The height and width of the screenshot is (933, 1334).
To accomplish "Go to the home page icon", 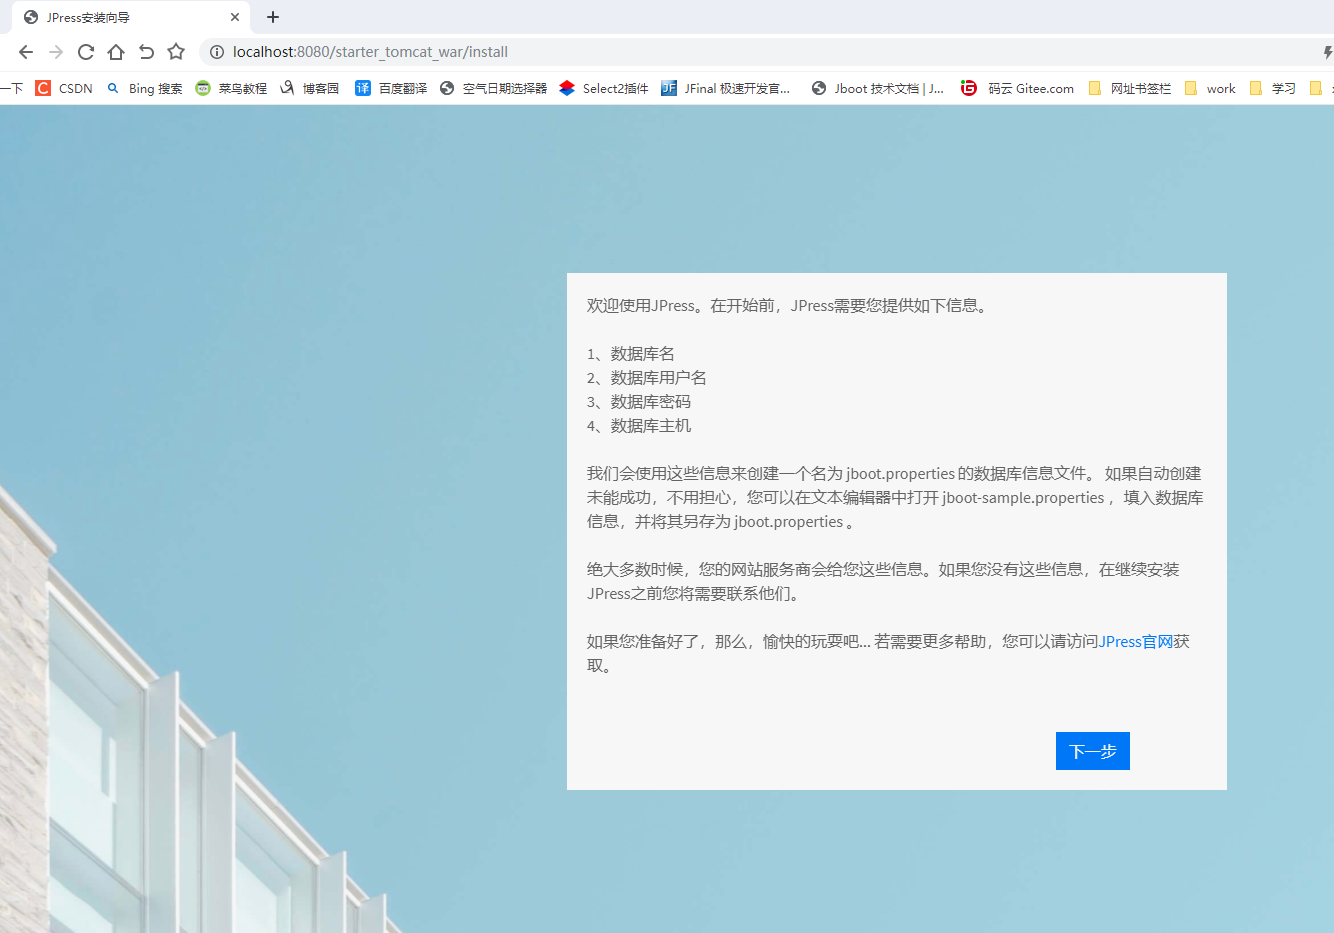I will point(116,52).
